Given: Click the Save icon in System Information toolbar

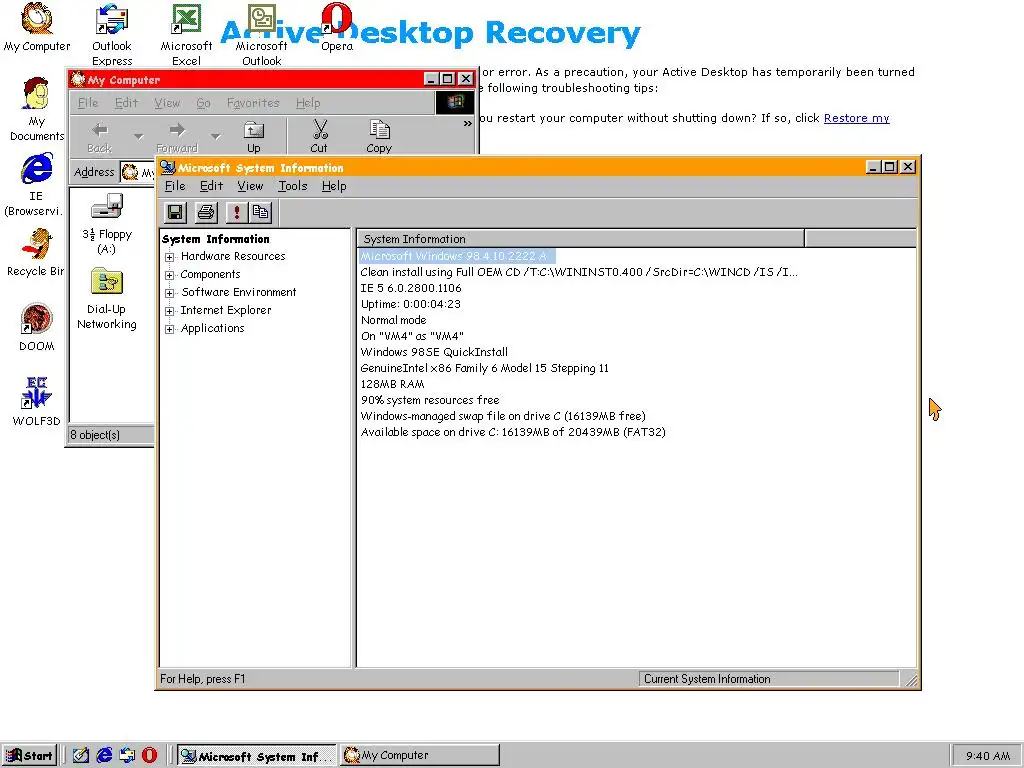Looking at the screenshot, I should click(175, 212).
